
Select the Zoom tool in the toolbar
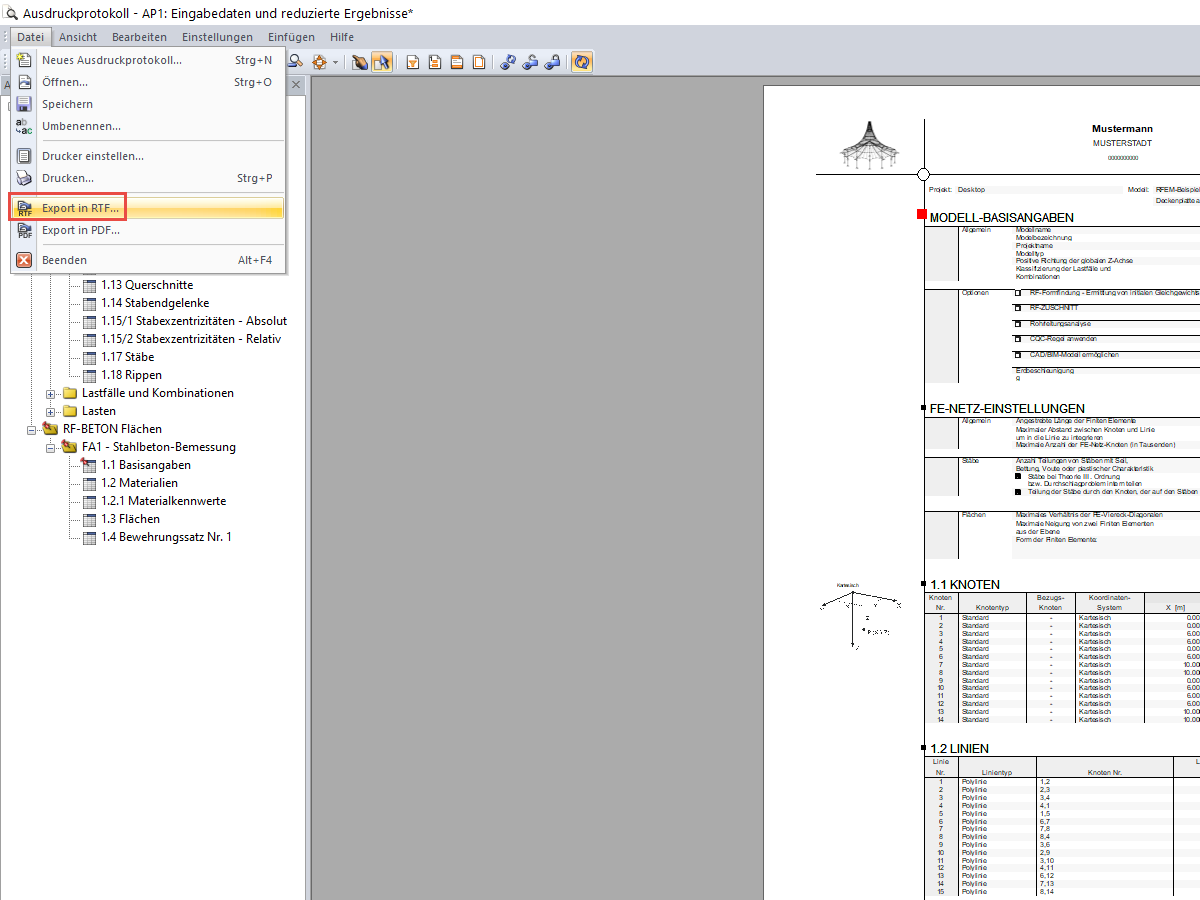[x=295, y=61]
